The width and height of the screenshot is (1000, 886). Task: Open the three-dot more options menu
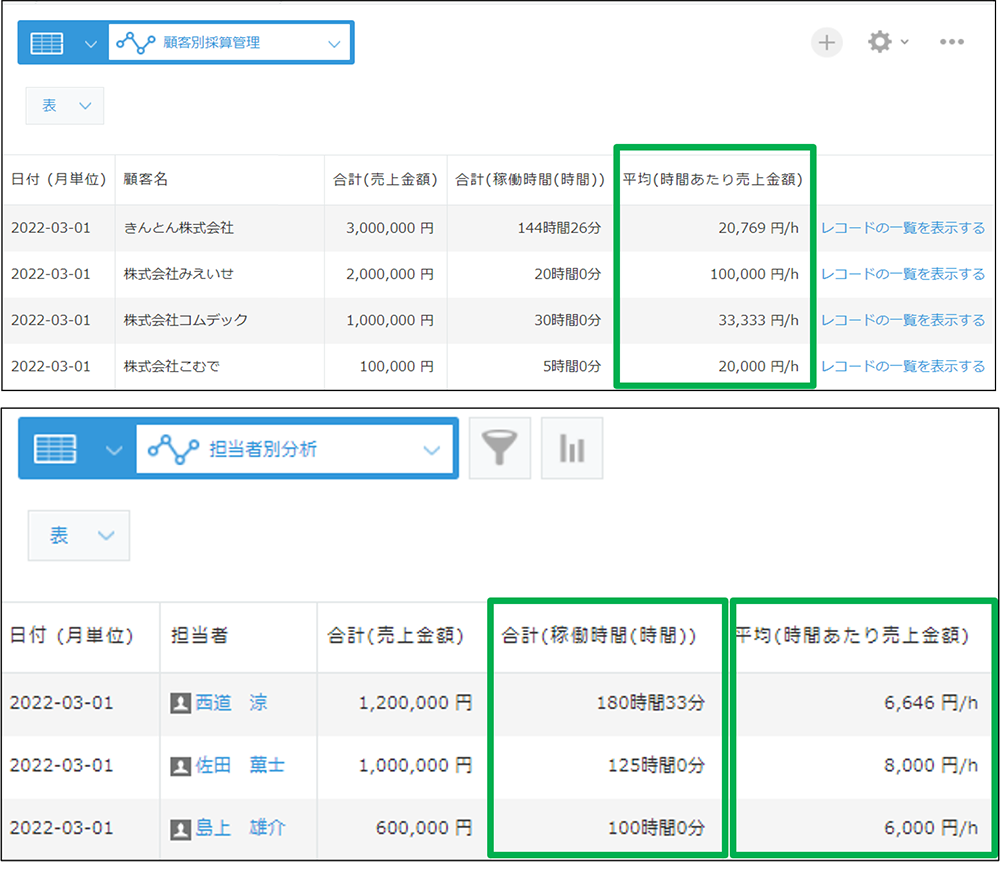click(951, 42)
